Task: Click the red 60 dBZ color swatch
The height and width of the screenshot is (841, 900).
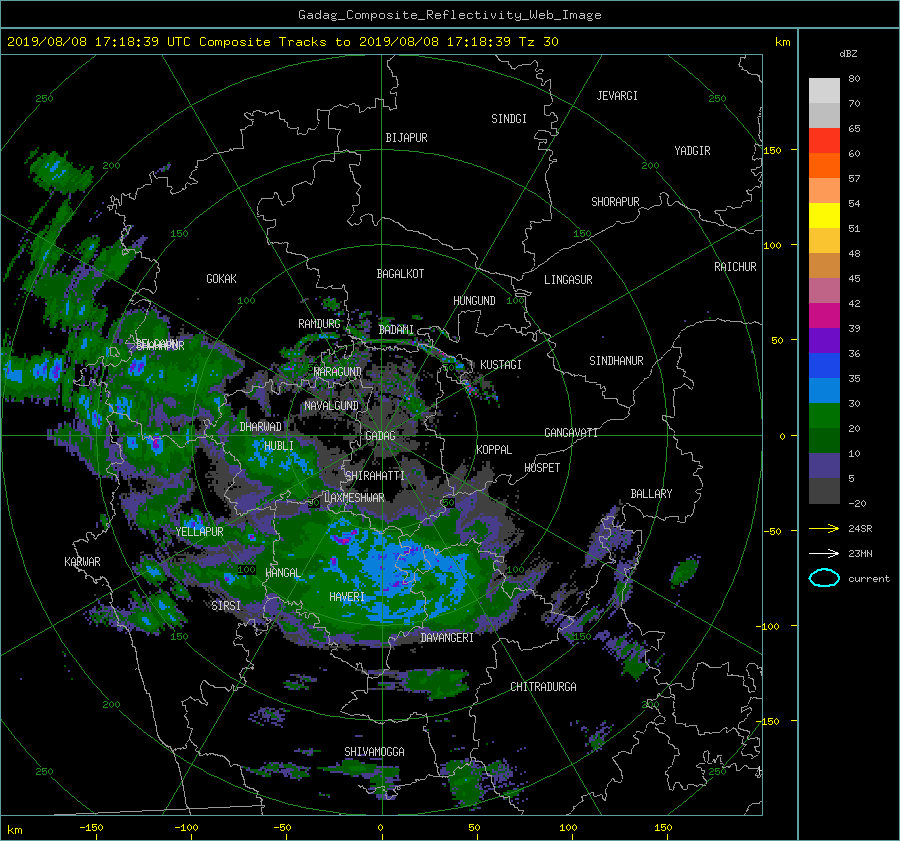Action: click(x=824, y=141)
